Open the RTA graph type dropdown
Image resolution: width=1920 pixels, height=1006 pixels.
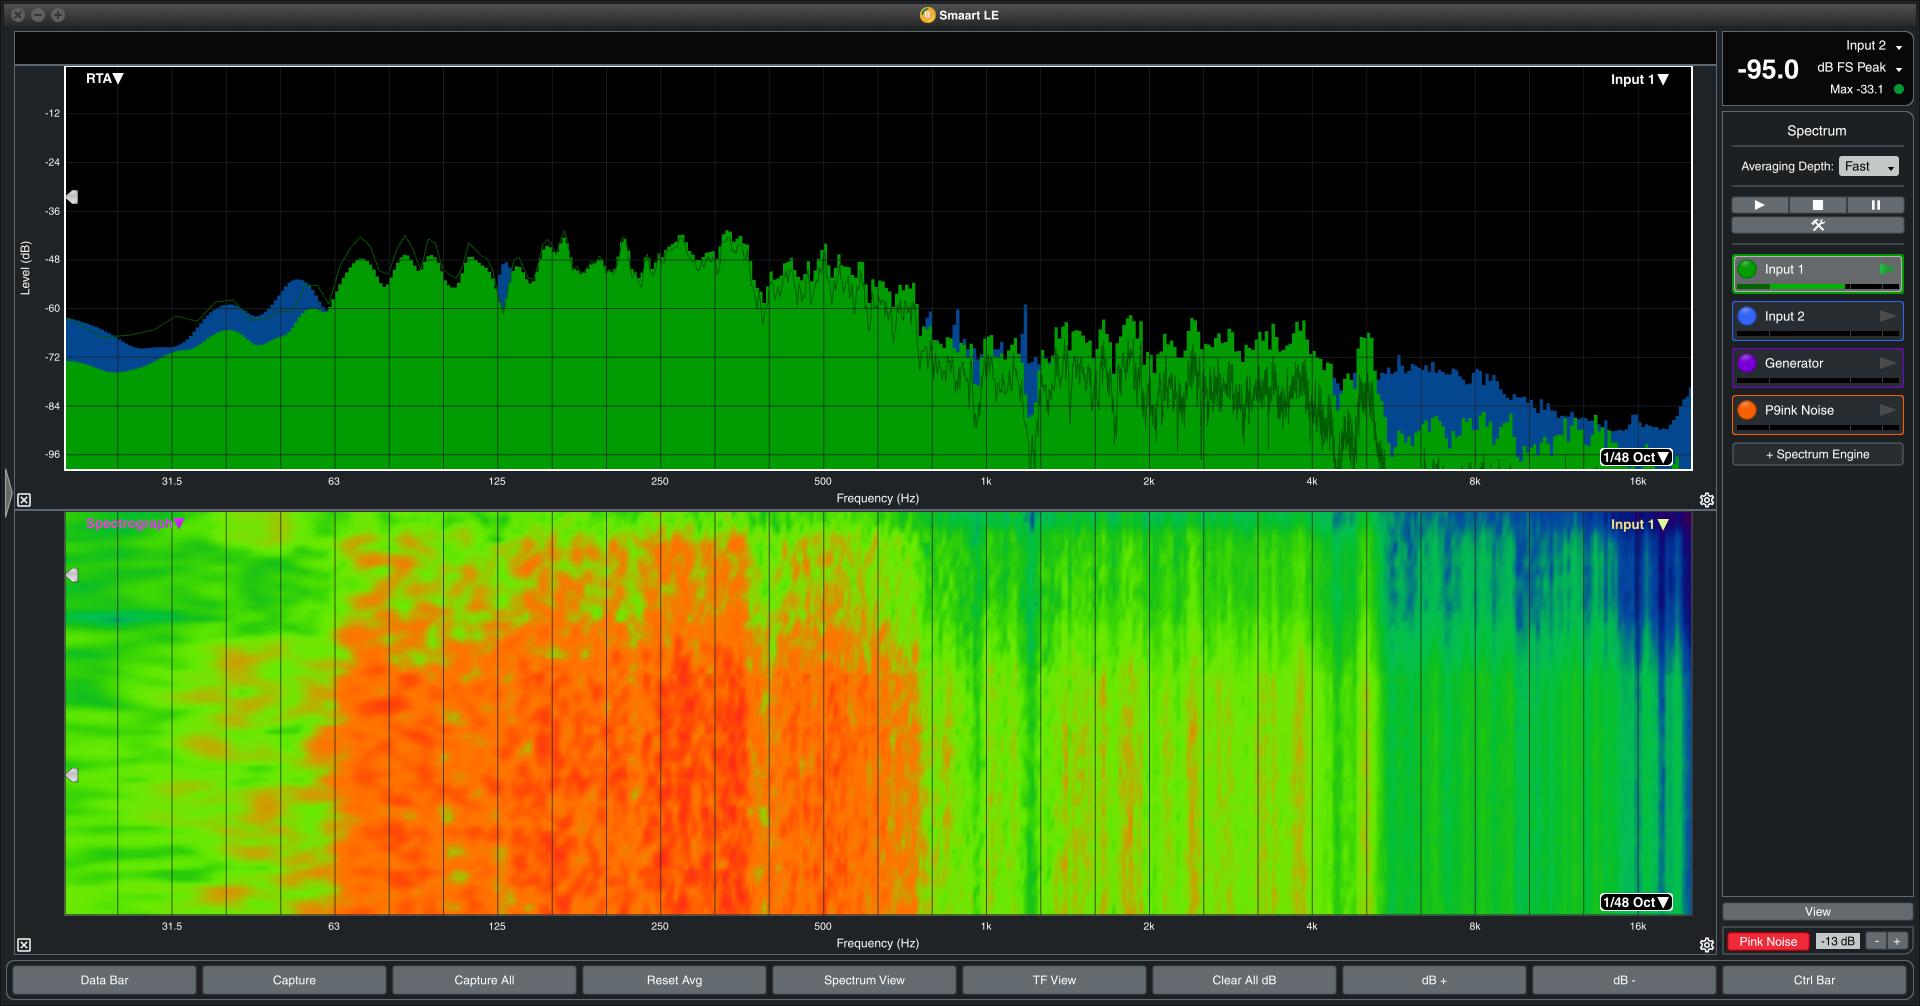point(104,79)
